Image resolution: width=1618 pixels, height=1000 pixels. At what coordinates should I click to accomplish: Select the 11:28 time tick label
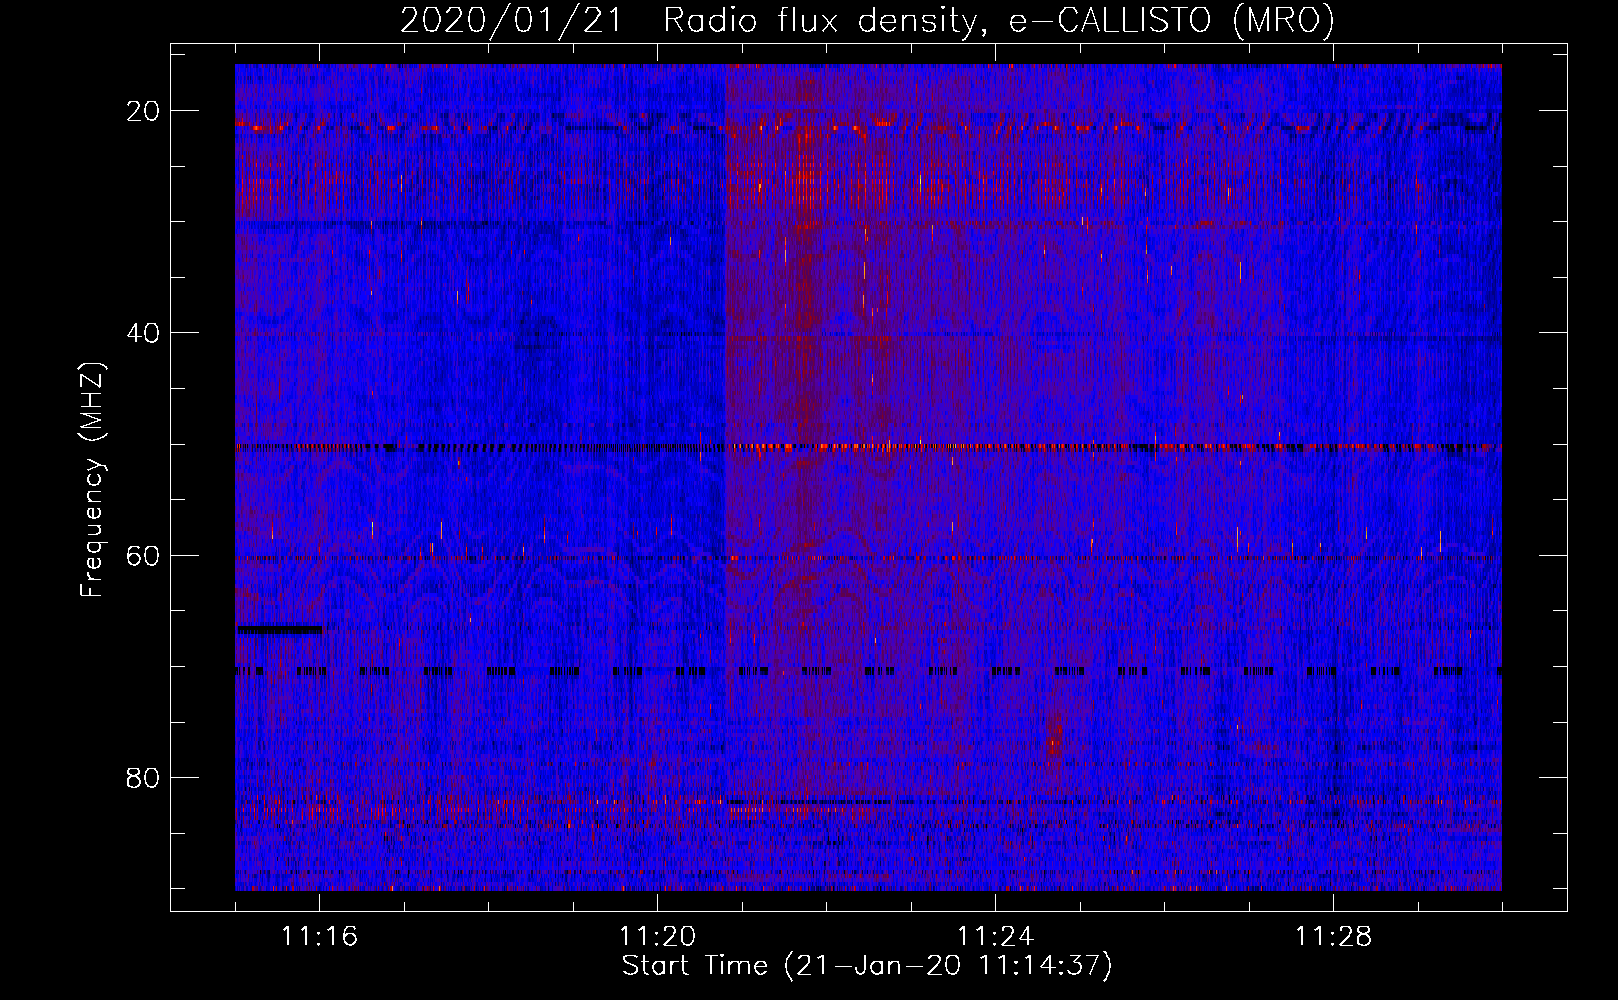tap(1334, 937)
